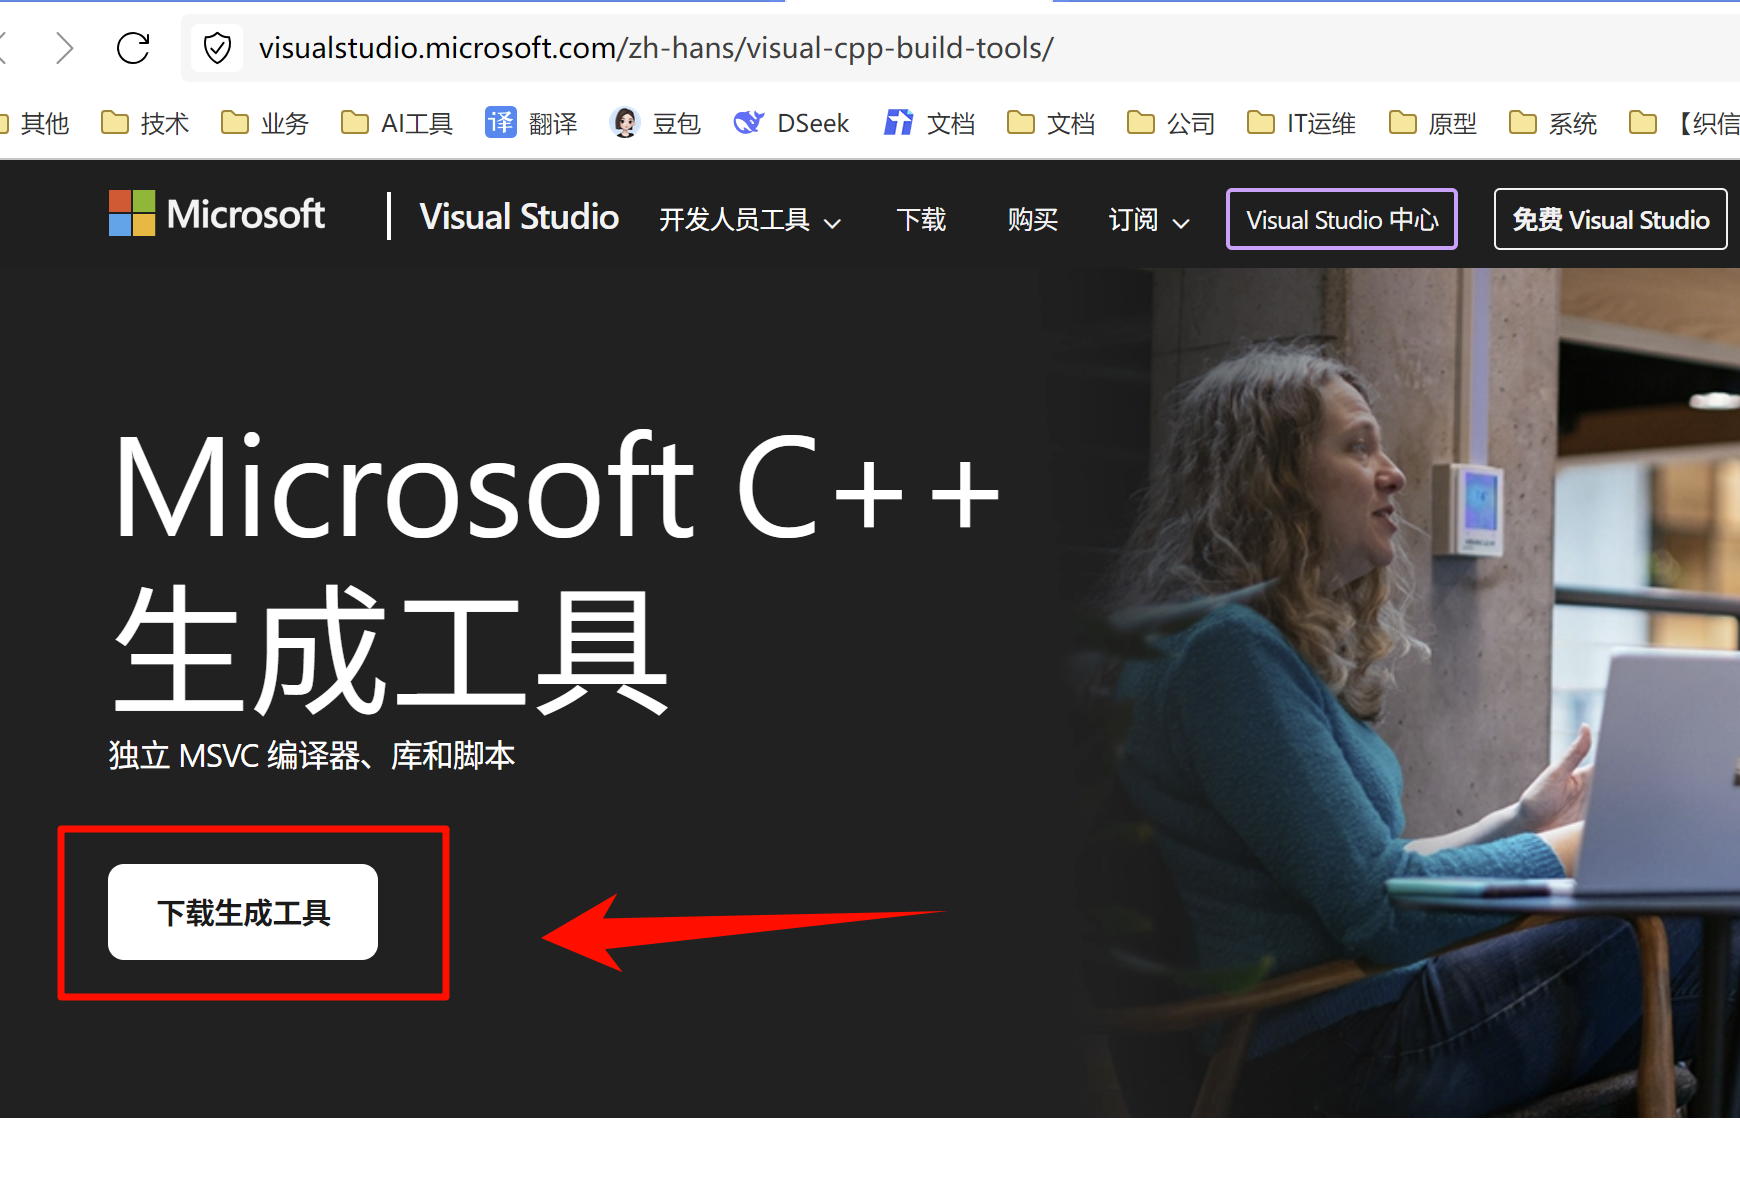Open the DSeek bookmark
Image resolution: width=1740 pixels, height=1180 pixels.
pos(791,123)
